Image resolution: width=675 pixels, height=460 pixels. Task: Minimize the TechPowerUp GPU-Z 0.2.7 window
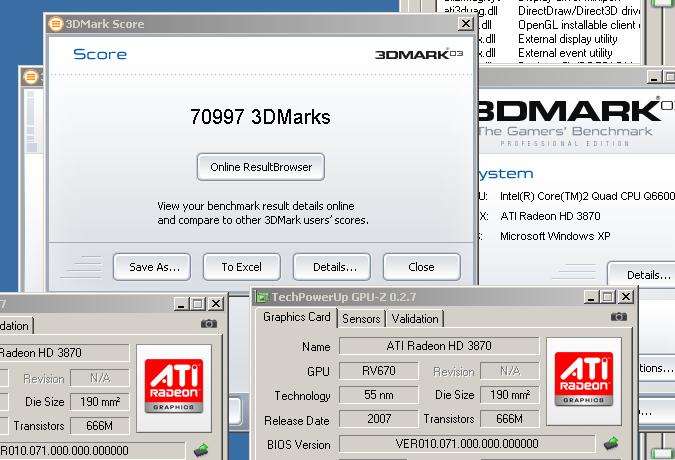[x=591, y=297]
